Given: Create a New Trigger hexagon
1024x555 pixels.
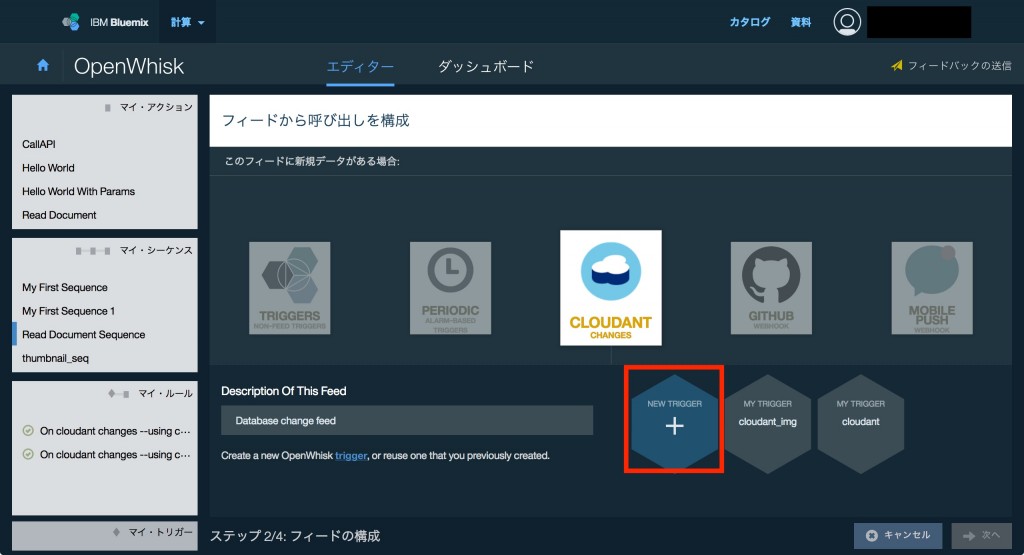Looking at the screenshot, I should [675, 422].
